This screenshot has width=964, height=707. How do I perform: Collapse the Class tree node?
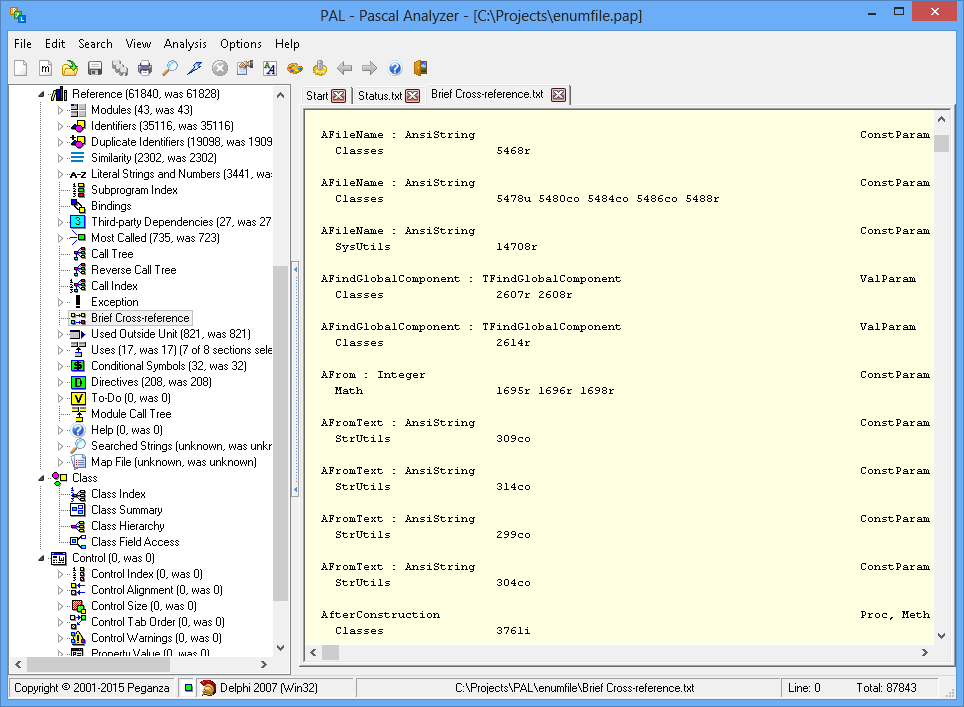41,478
